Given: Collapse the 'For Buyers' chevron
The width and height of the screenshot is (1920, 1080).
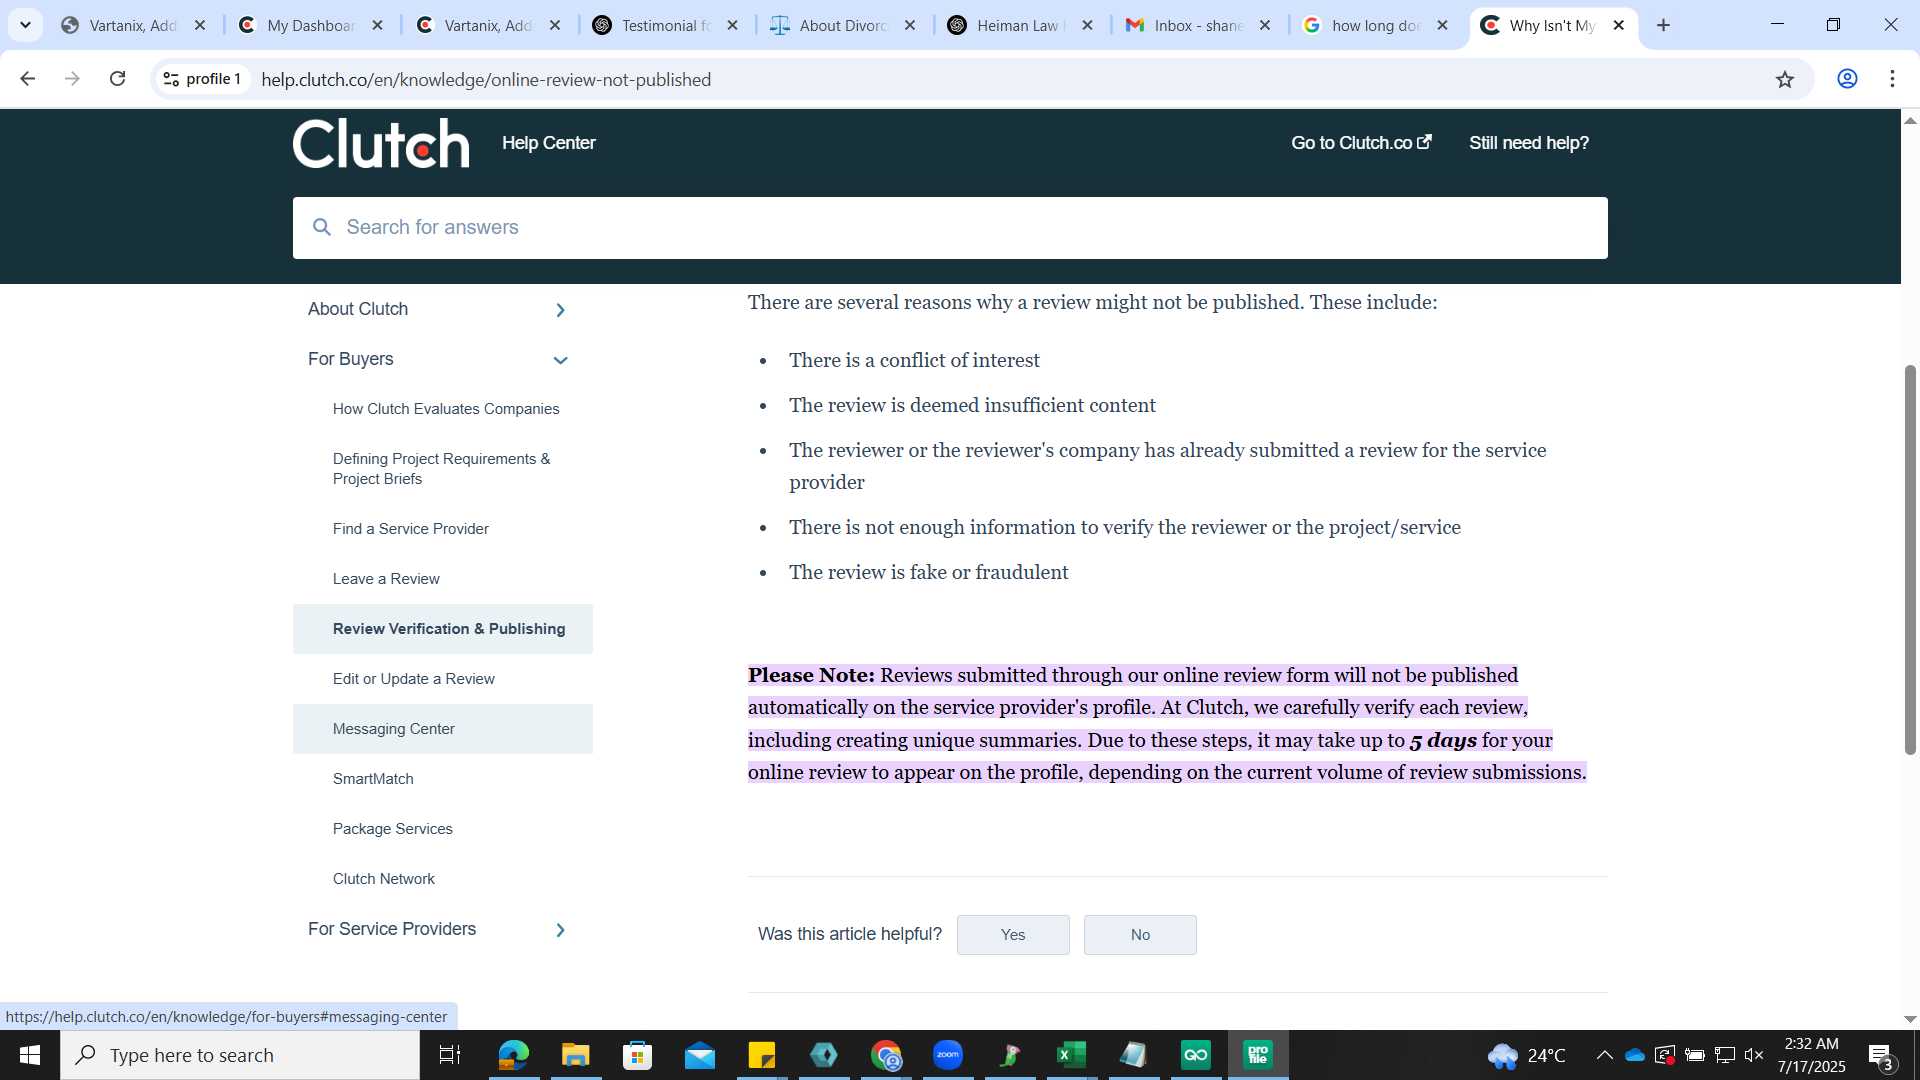Looking at the screenshot, I should pos(560,360).
